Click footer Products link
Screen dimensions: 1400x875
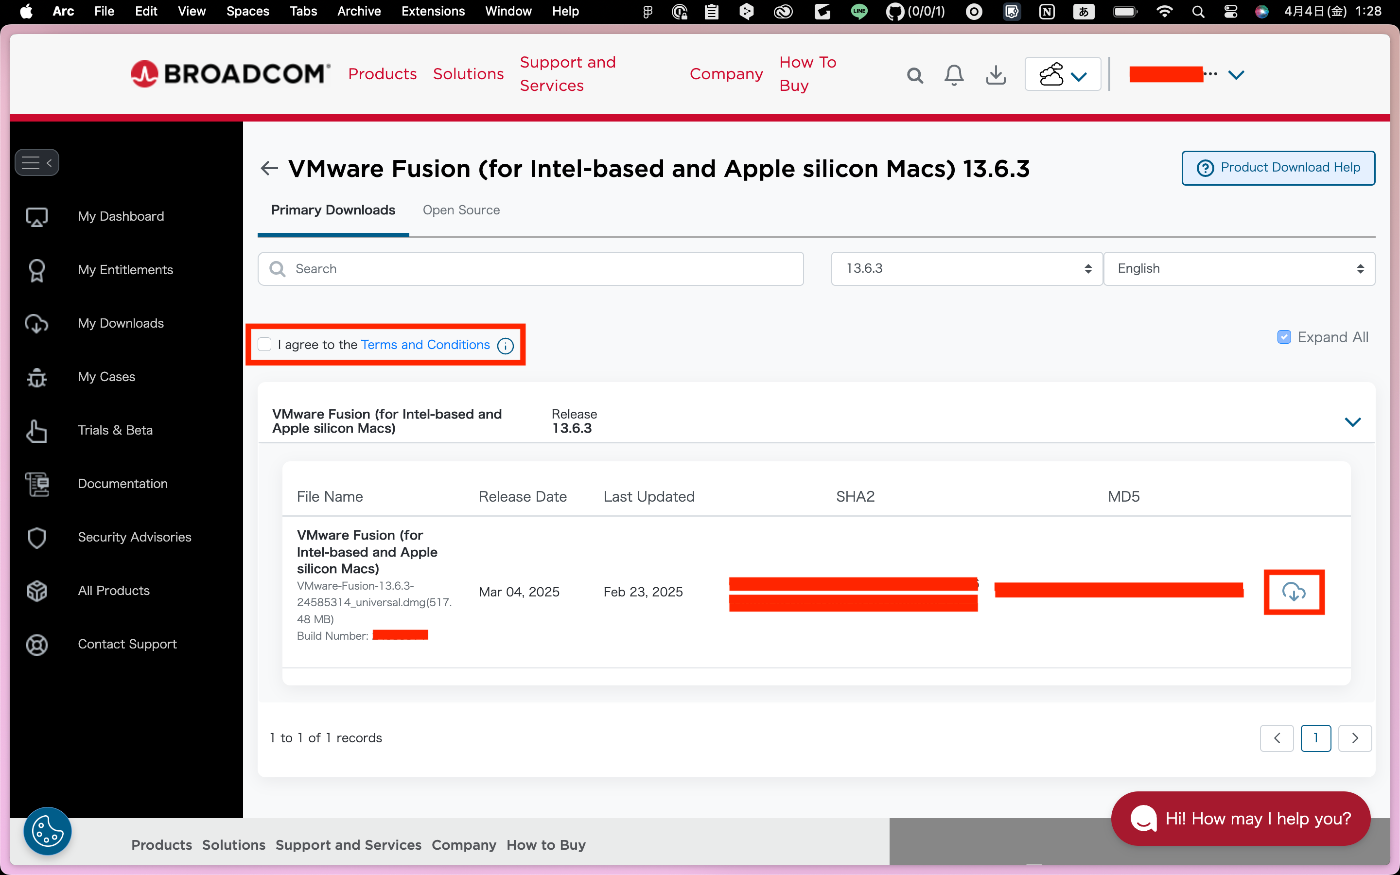pyautogui.click(x=161, y=845)
